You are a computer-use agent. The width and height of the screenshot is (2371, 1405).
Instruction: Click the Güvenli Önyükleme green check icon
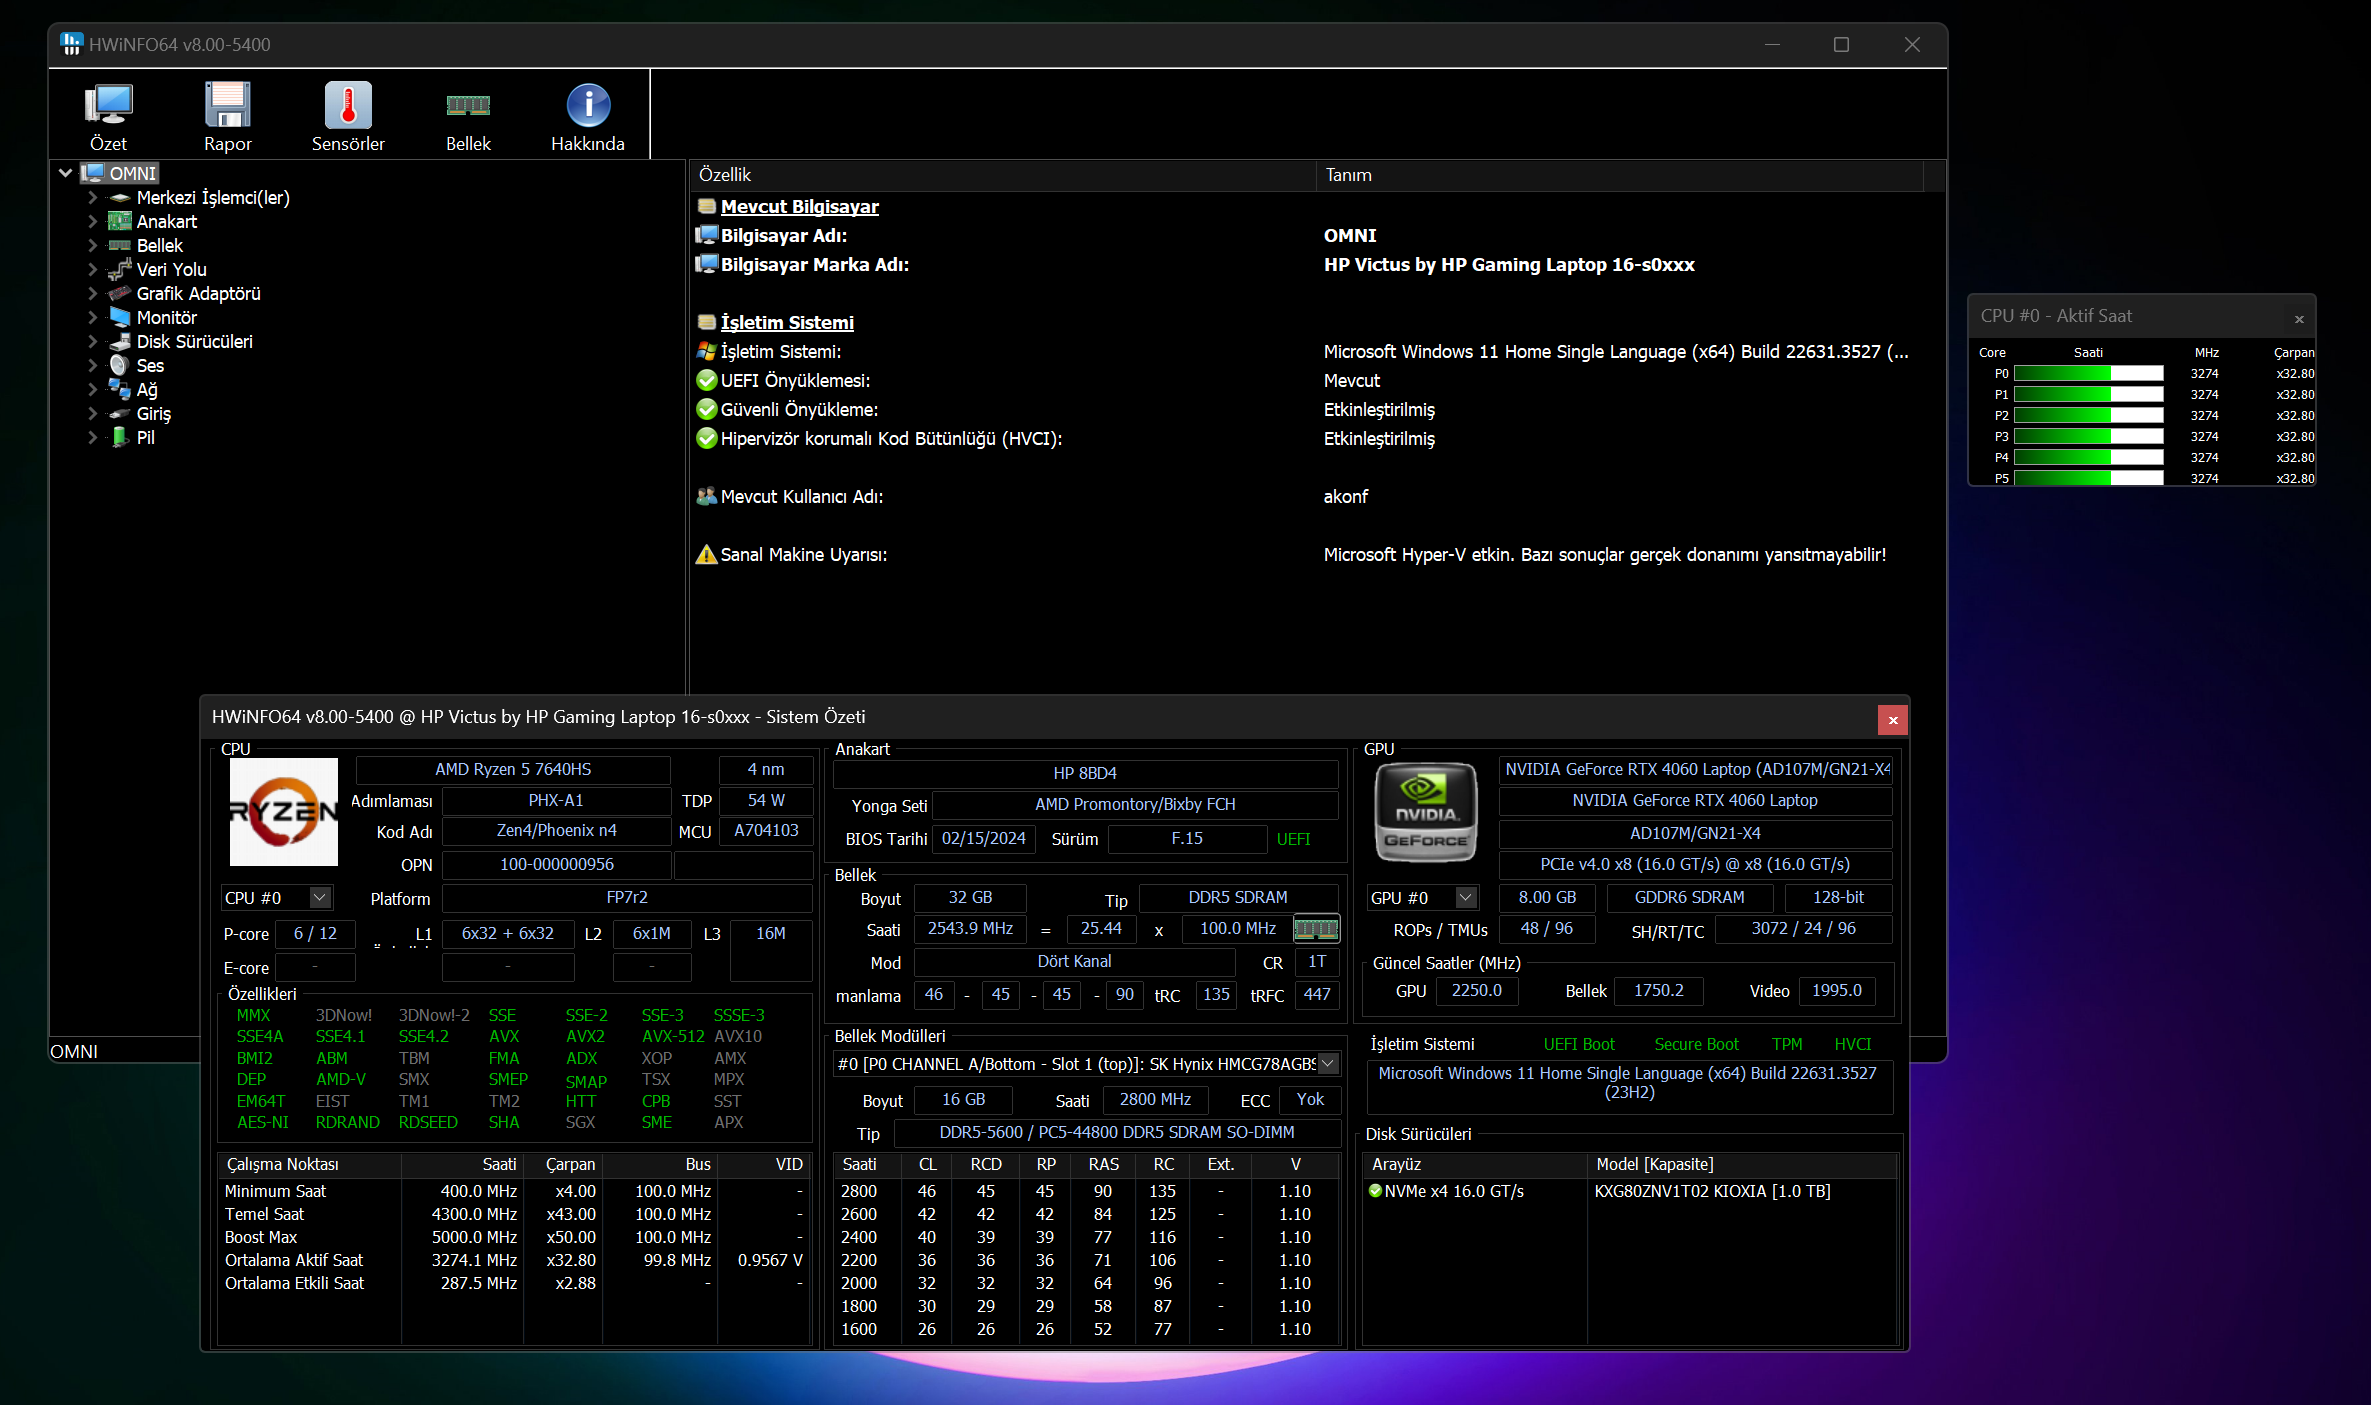707,409
